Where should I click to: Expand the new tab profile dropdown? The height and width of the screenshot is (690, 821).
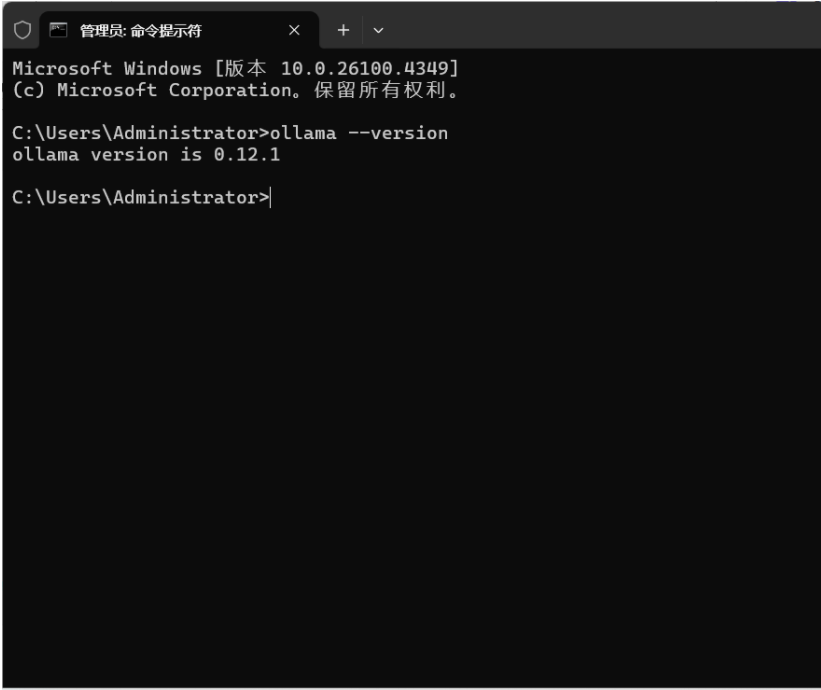click(x=378, y=31)
